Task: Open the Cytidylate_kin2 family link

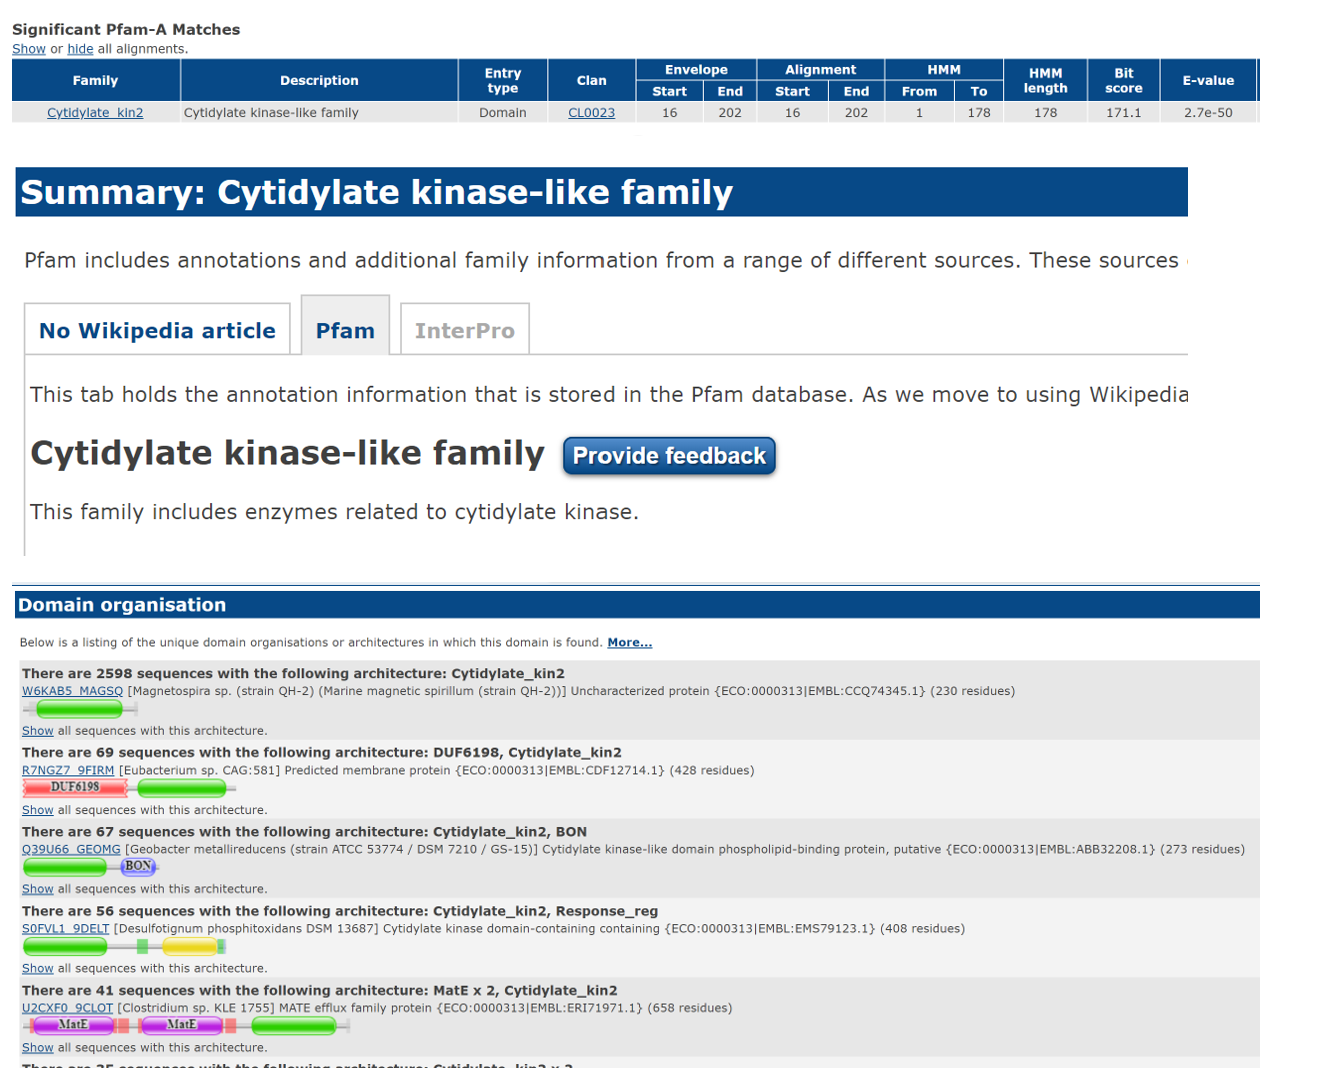Action: [95, 113]
